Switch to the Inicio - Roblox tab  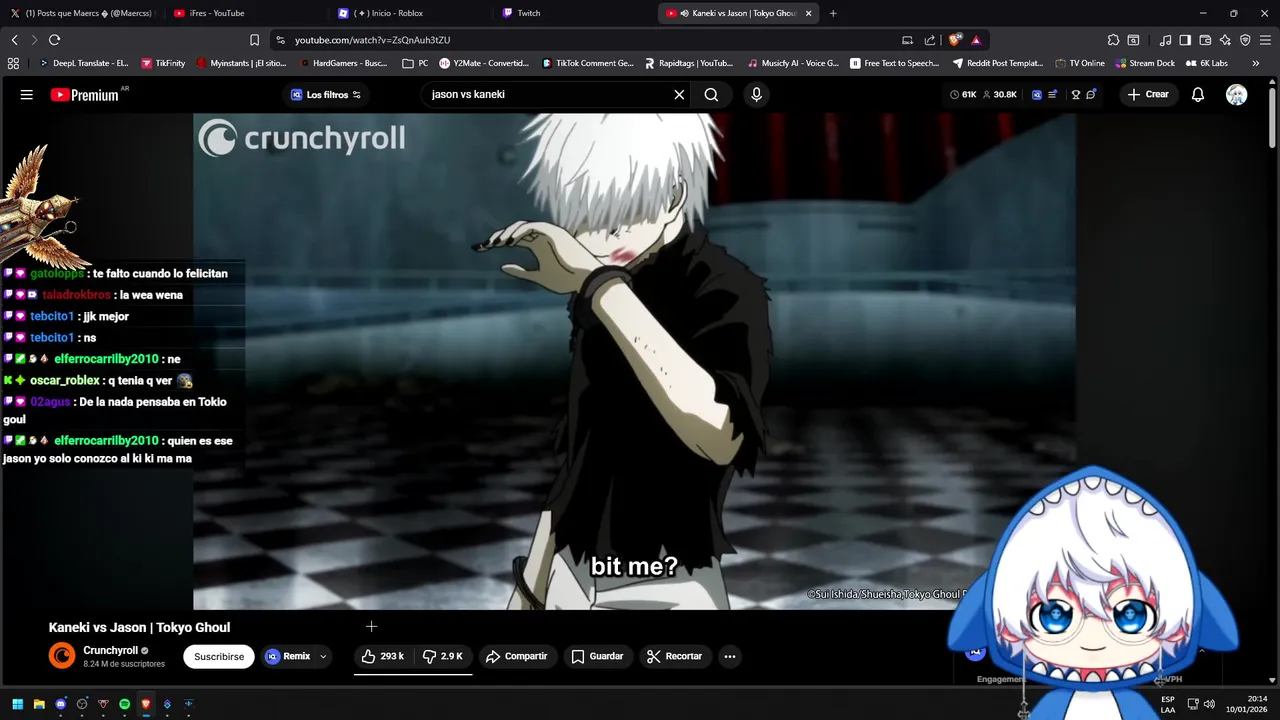click(x=409, y=13)
